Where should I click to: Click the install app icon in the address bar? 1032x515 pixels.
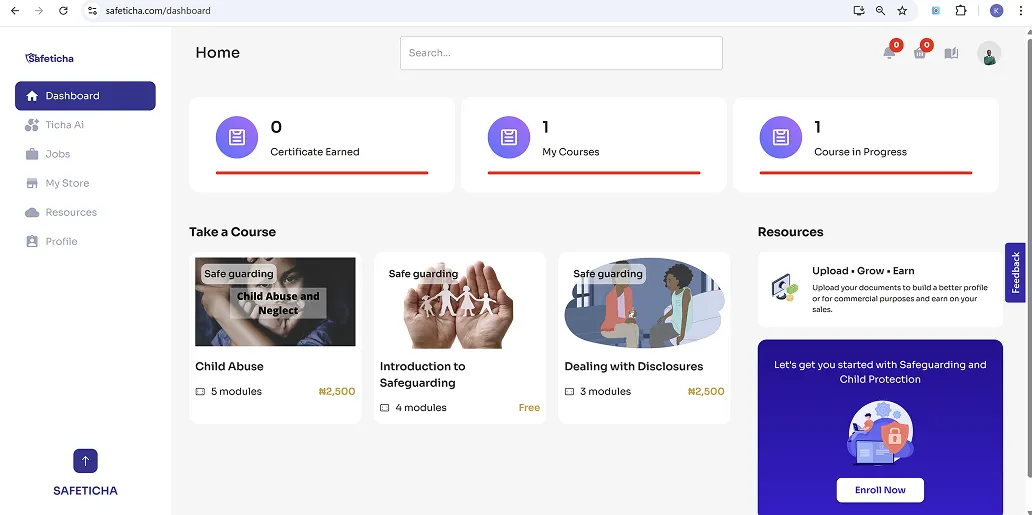[858, 11]
